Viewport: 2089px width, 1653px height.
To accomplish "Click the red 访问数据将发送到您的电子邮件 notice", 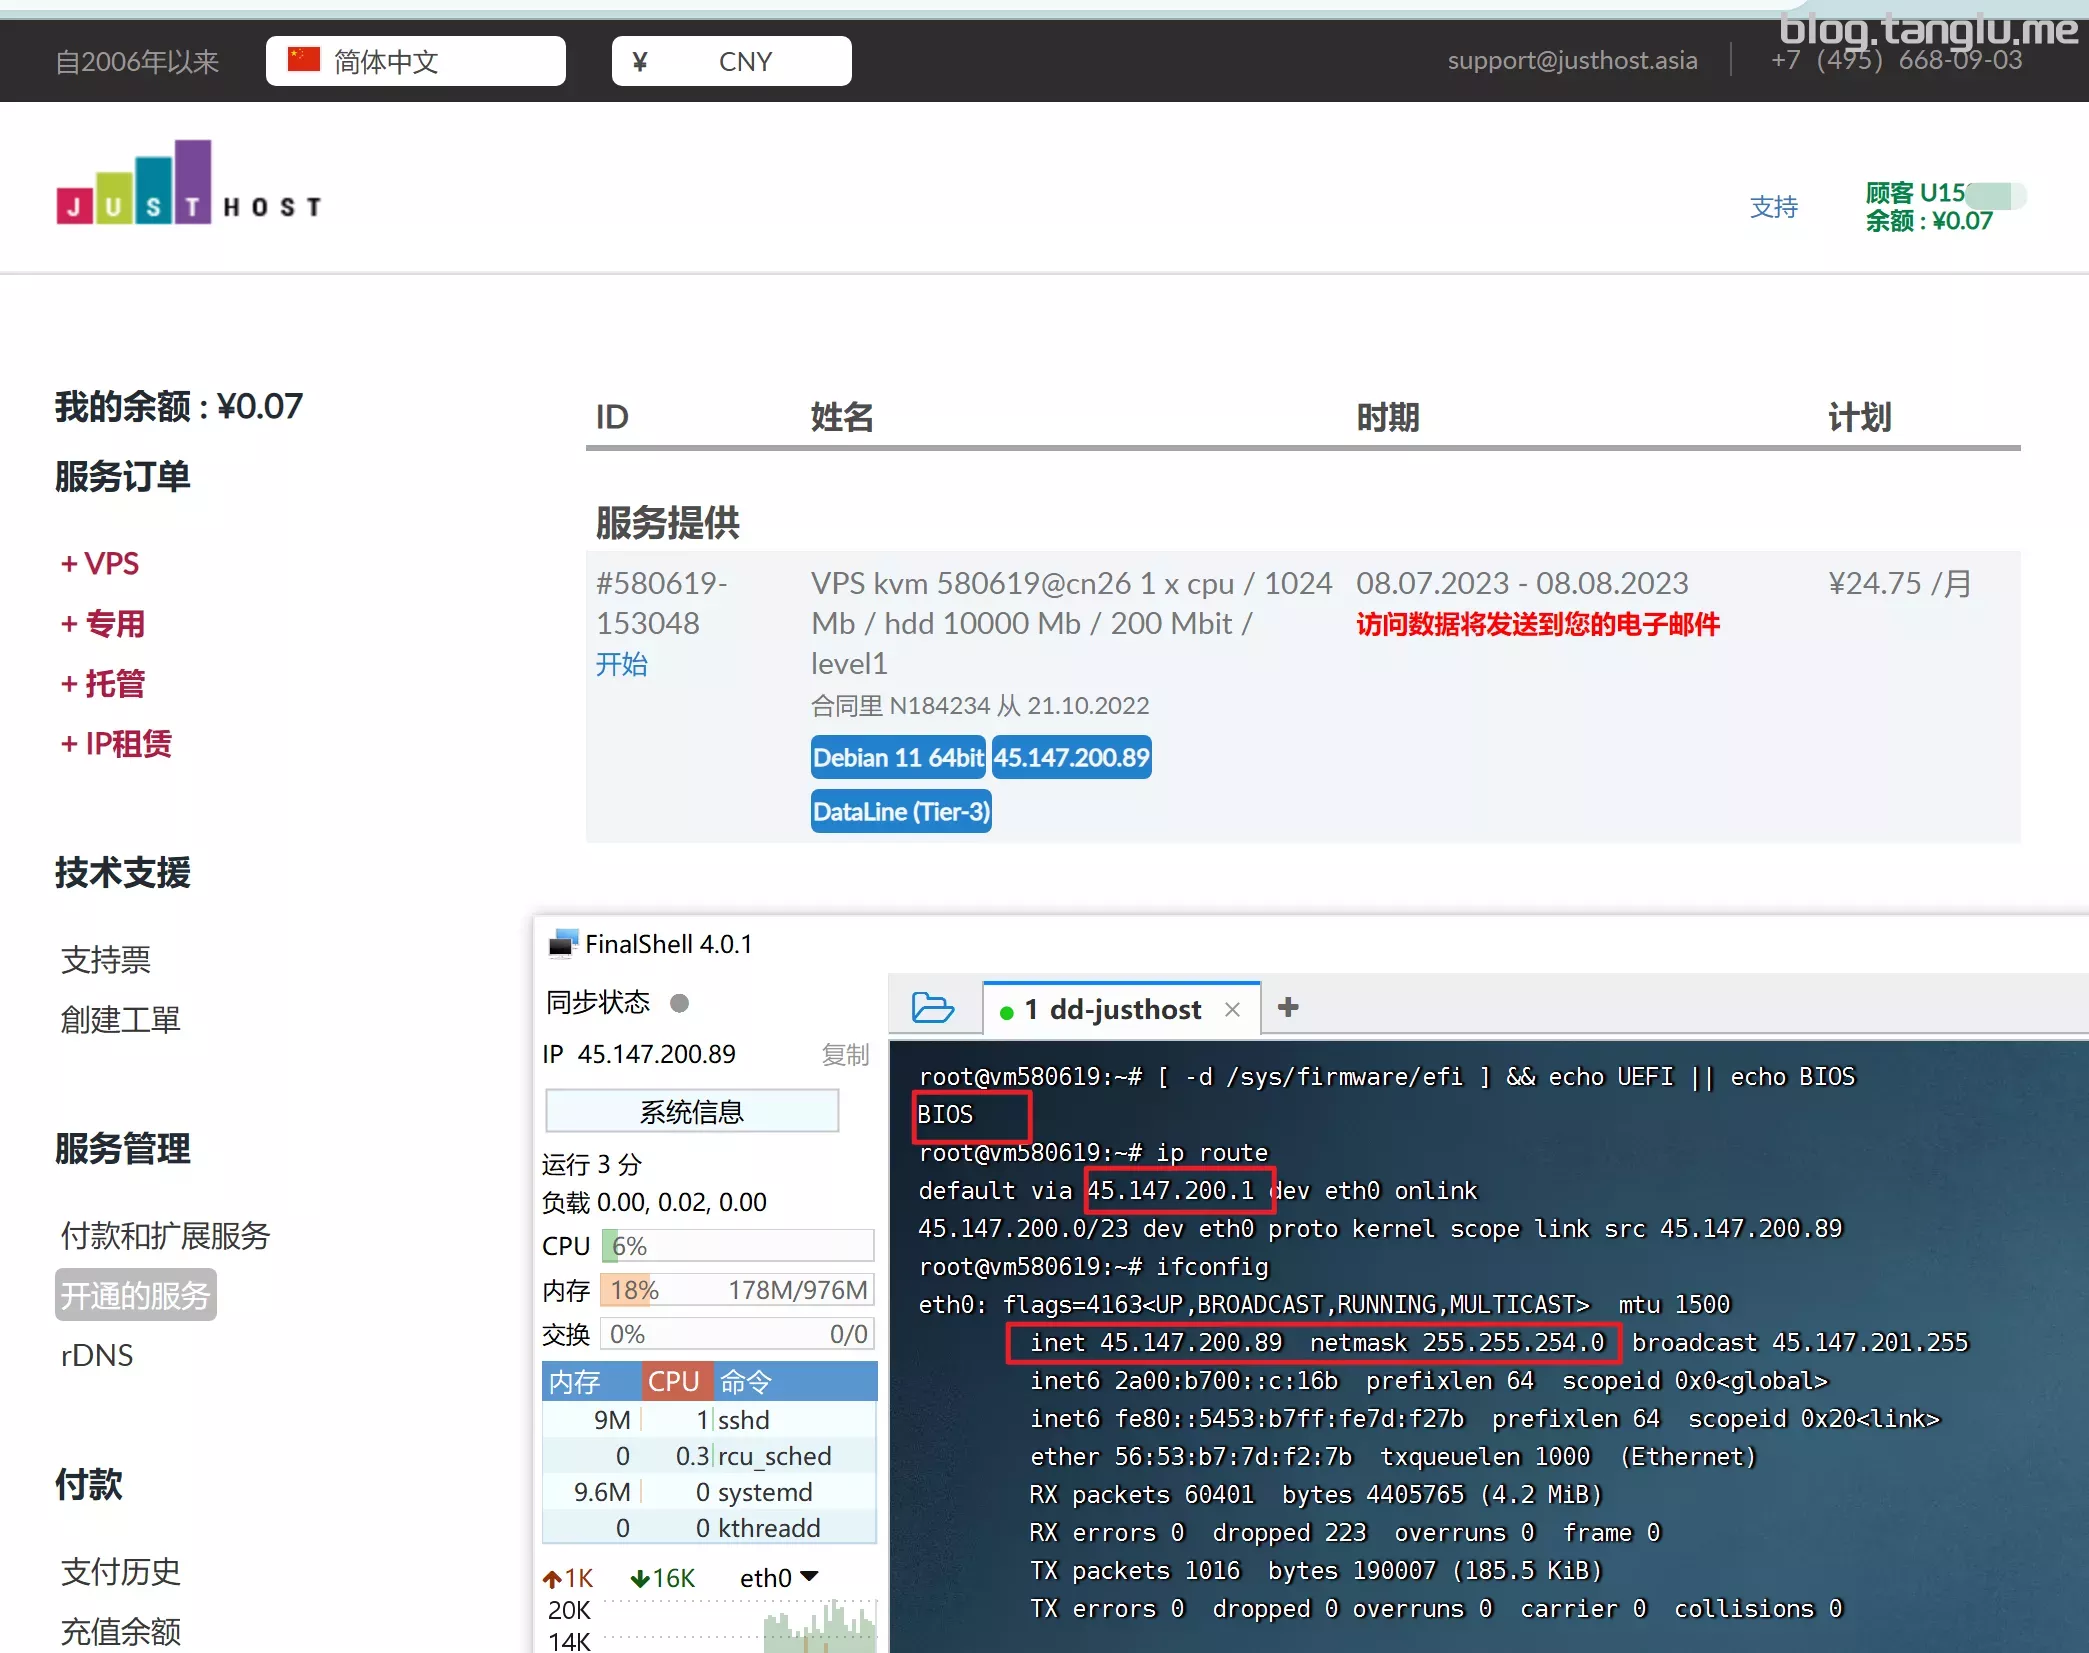I will [x=1538, y=624].
